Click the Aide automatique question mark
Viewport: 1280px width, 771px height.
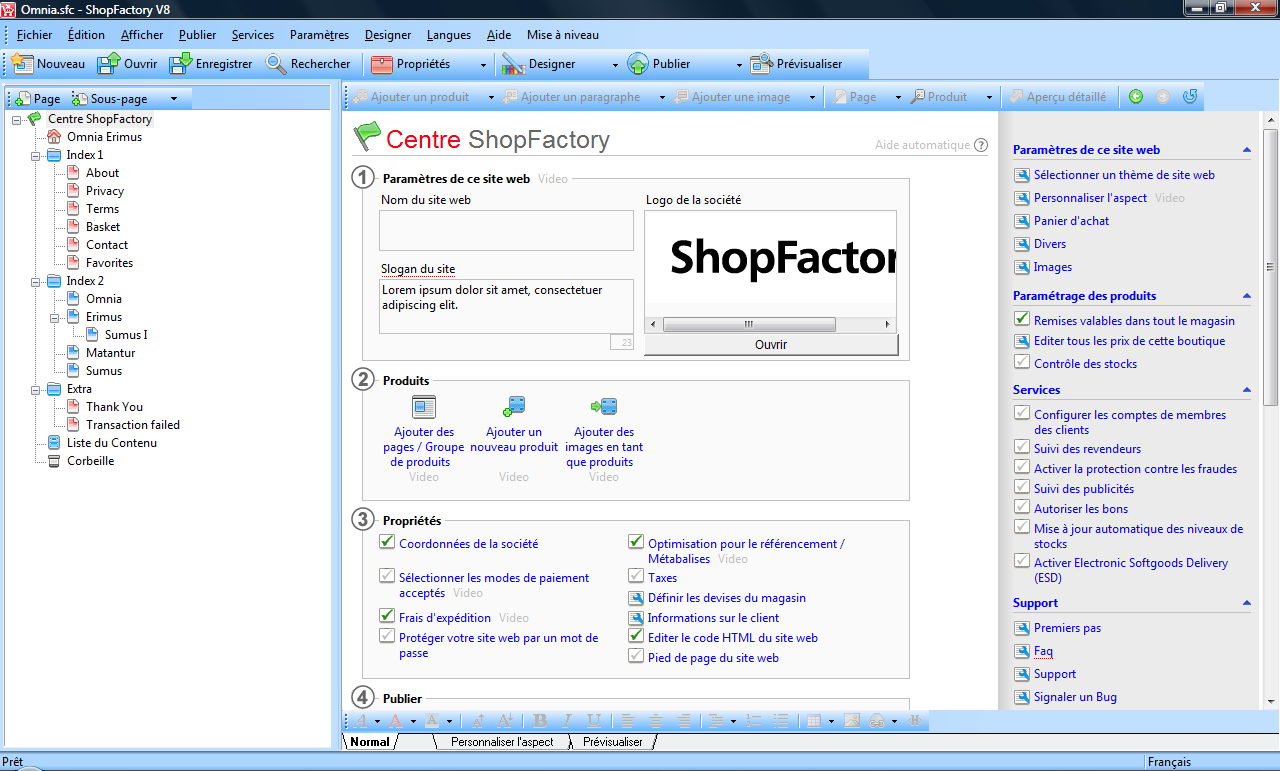(981, 145)
